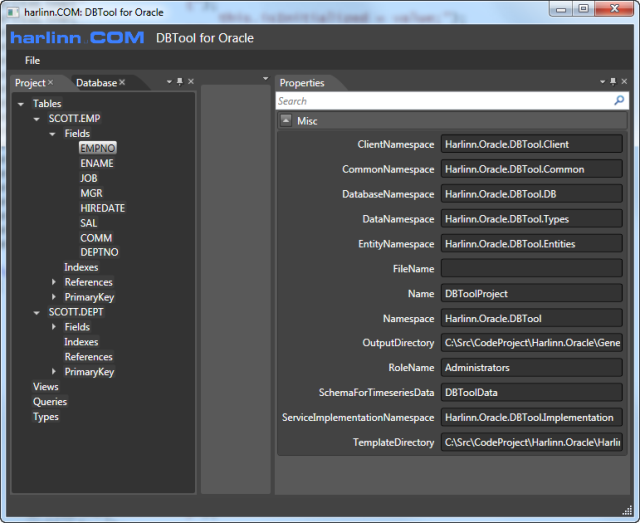
Task: Select the Types tree node
Action: click(46, 416)
